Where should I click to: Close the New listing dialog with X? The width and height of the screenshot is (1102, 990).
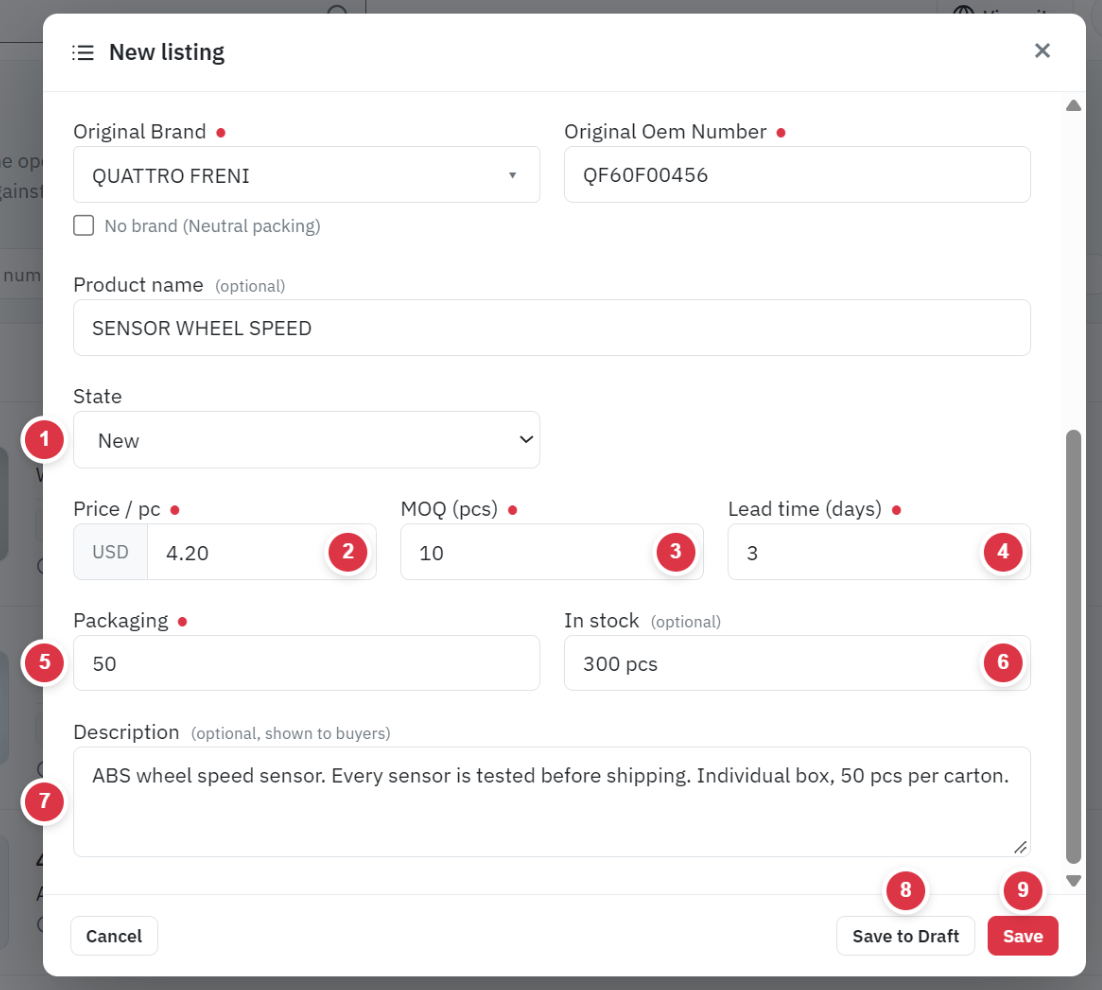tap(1042, 51)
